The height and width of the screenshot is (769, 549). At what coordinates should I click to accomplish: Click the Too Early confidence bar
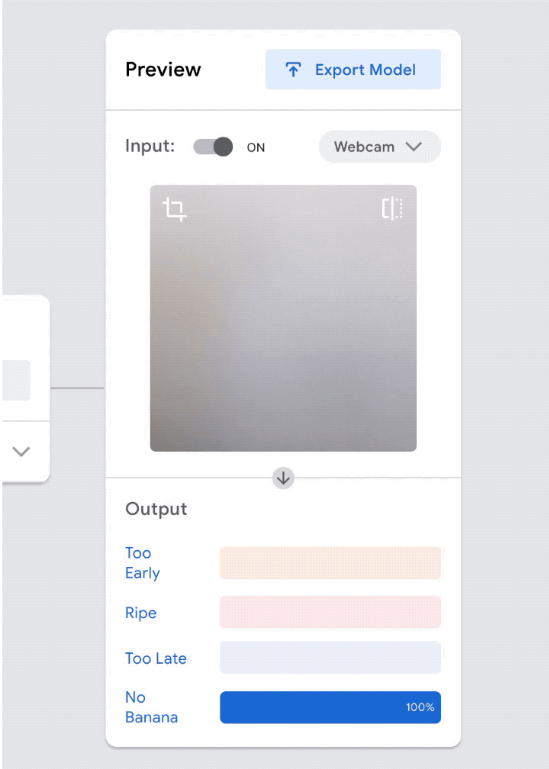330,563
